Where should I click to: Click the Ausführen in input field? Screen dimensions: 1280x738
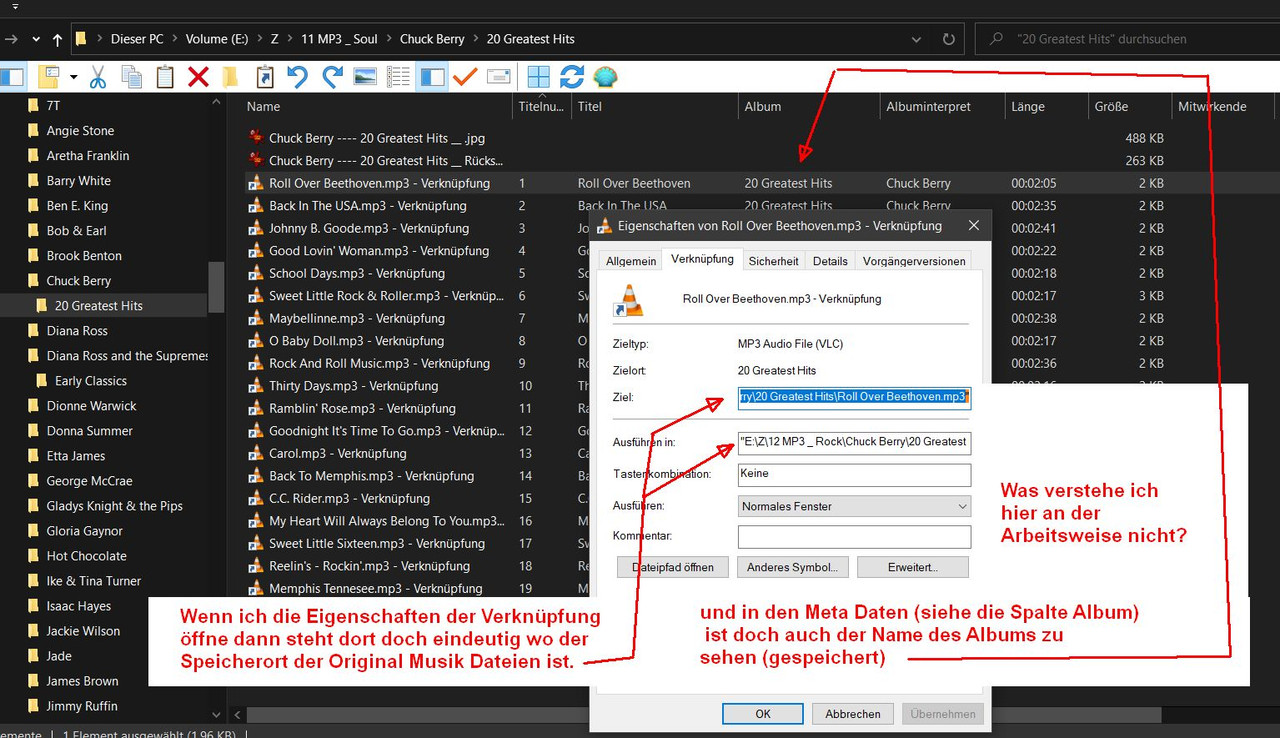click(854, 442)
